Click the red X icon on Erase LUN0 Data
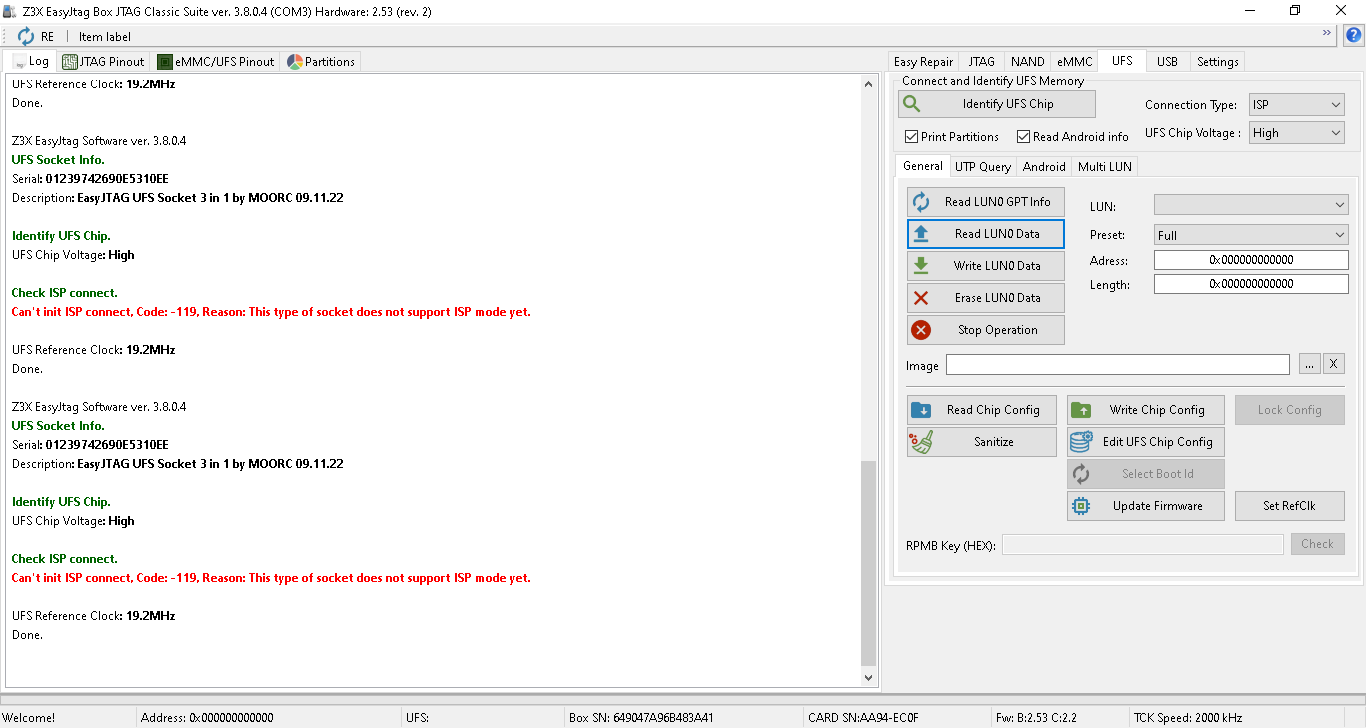1366x728 pixels. 921,297
